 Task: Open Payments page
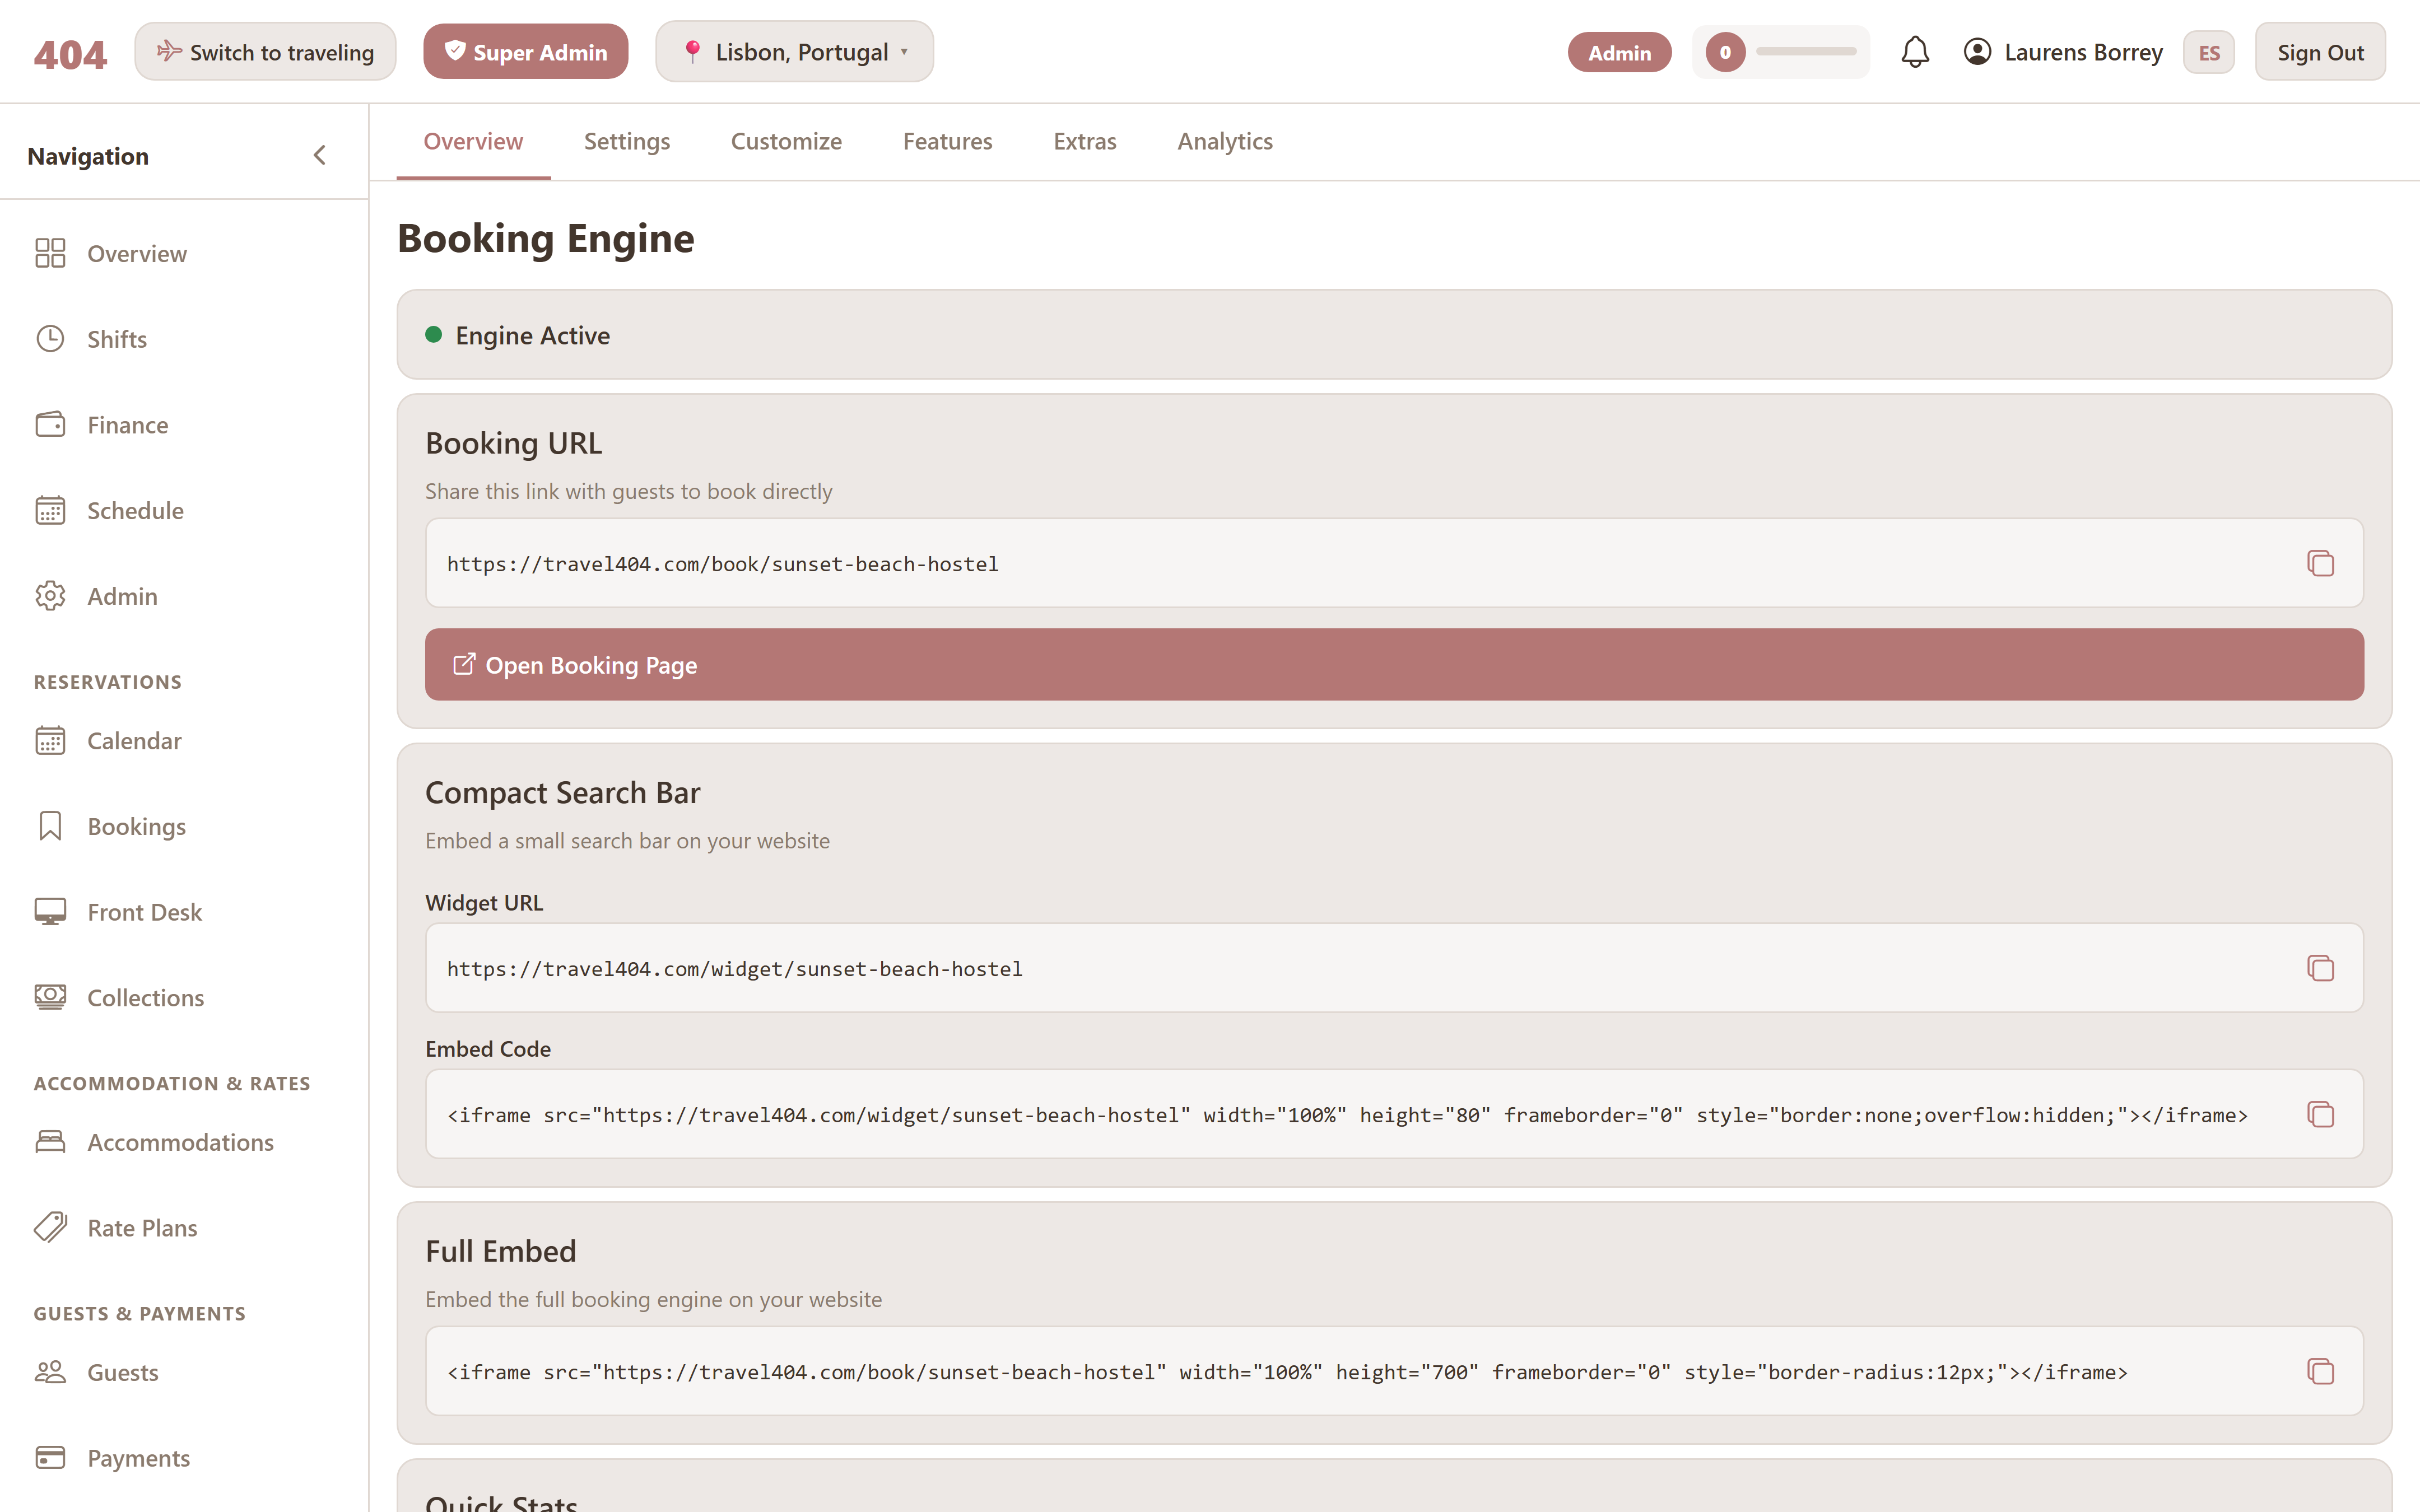[x=184, y=1458]
